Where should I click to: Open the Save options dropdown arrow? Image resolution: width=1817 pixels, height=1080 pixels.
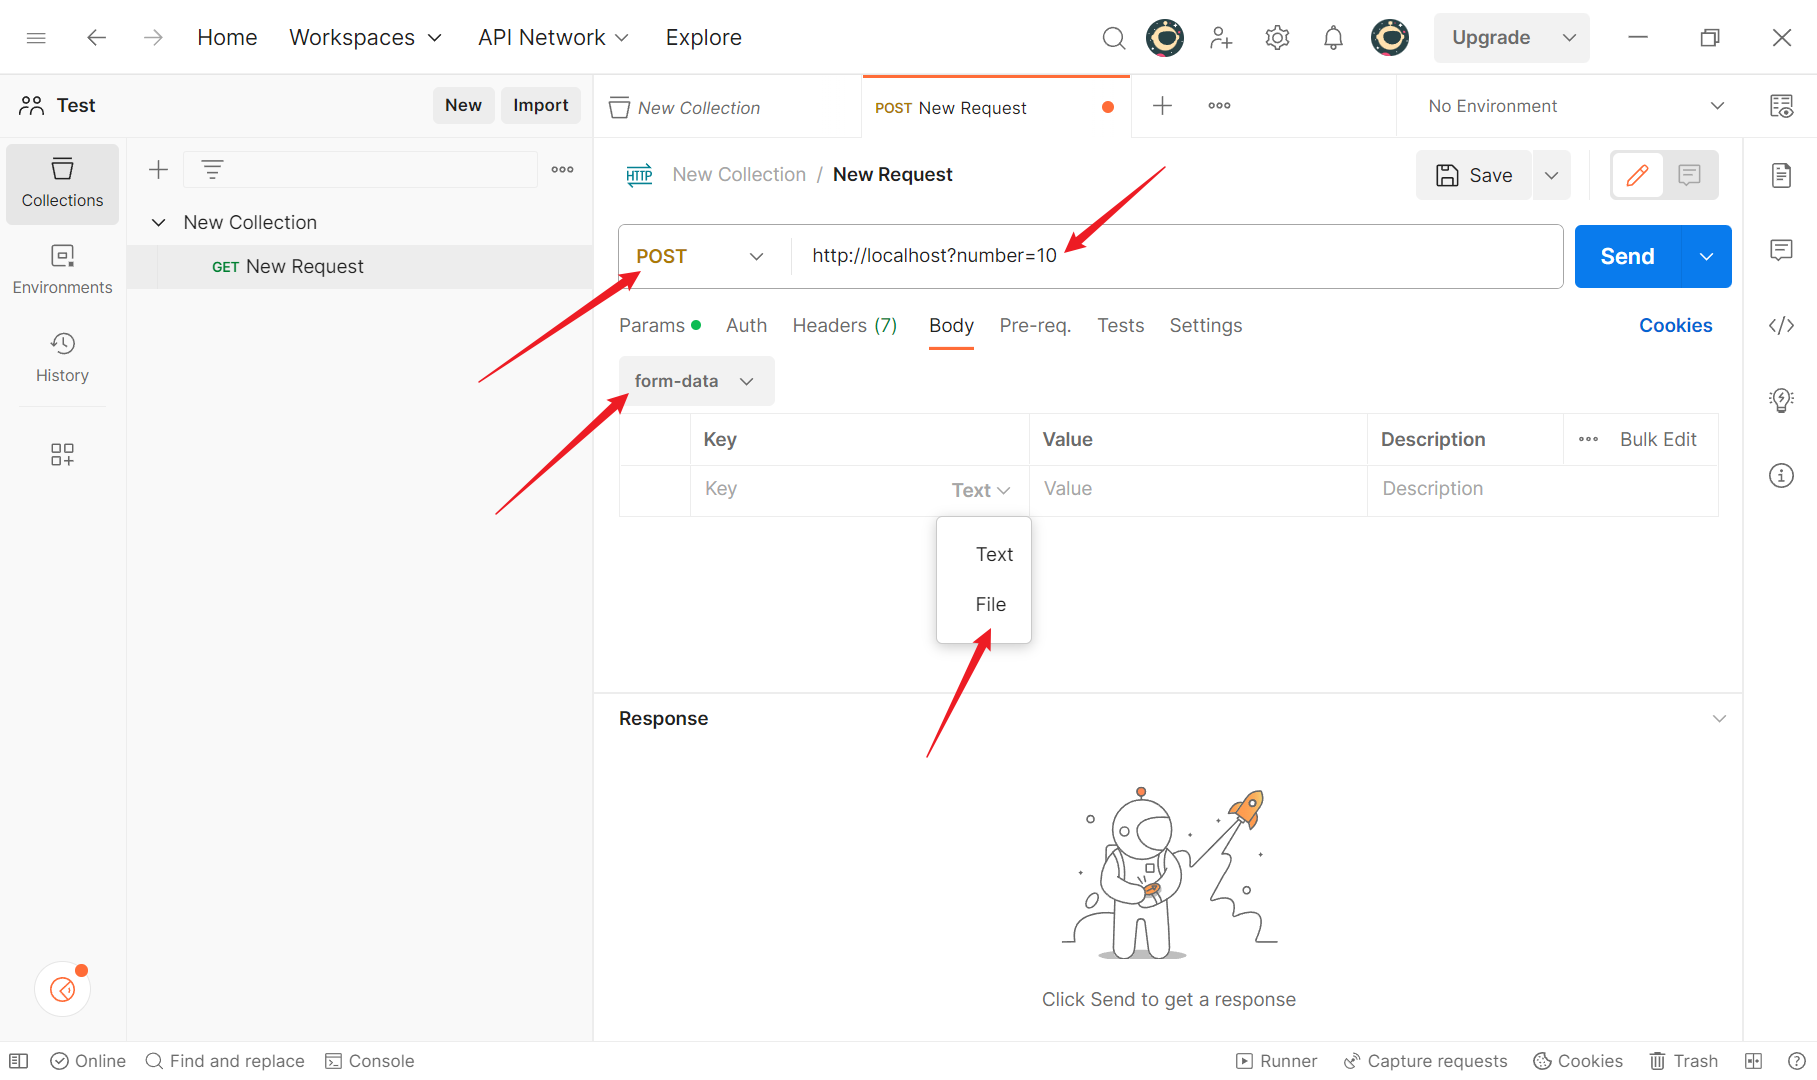click(x=1552, y=176)
